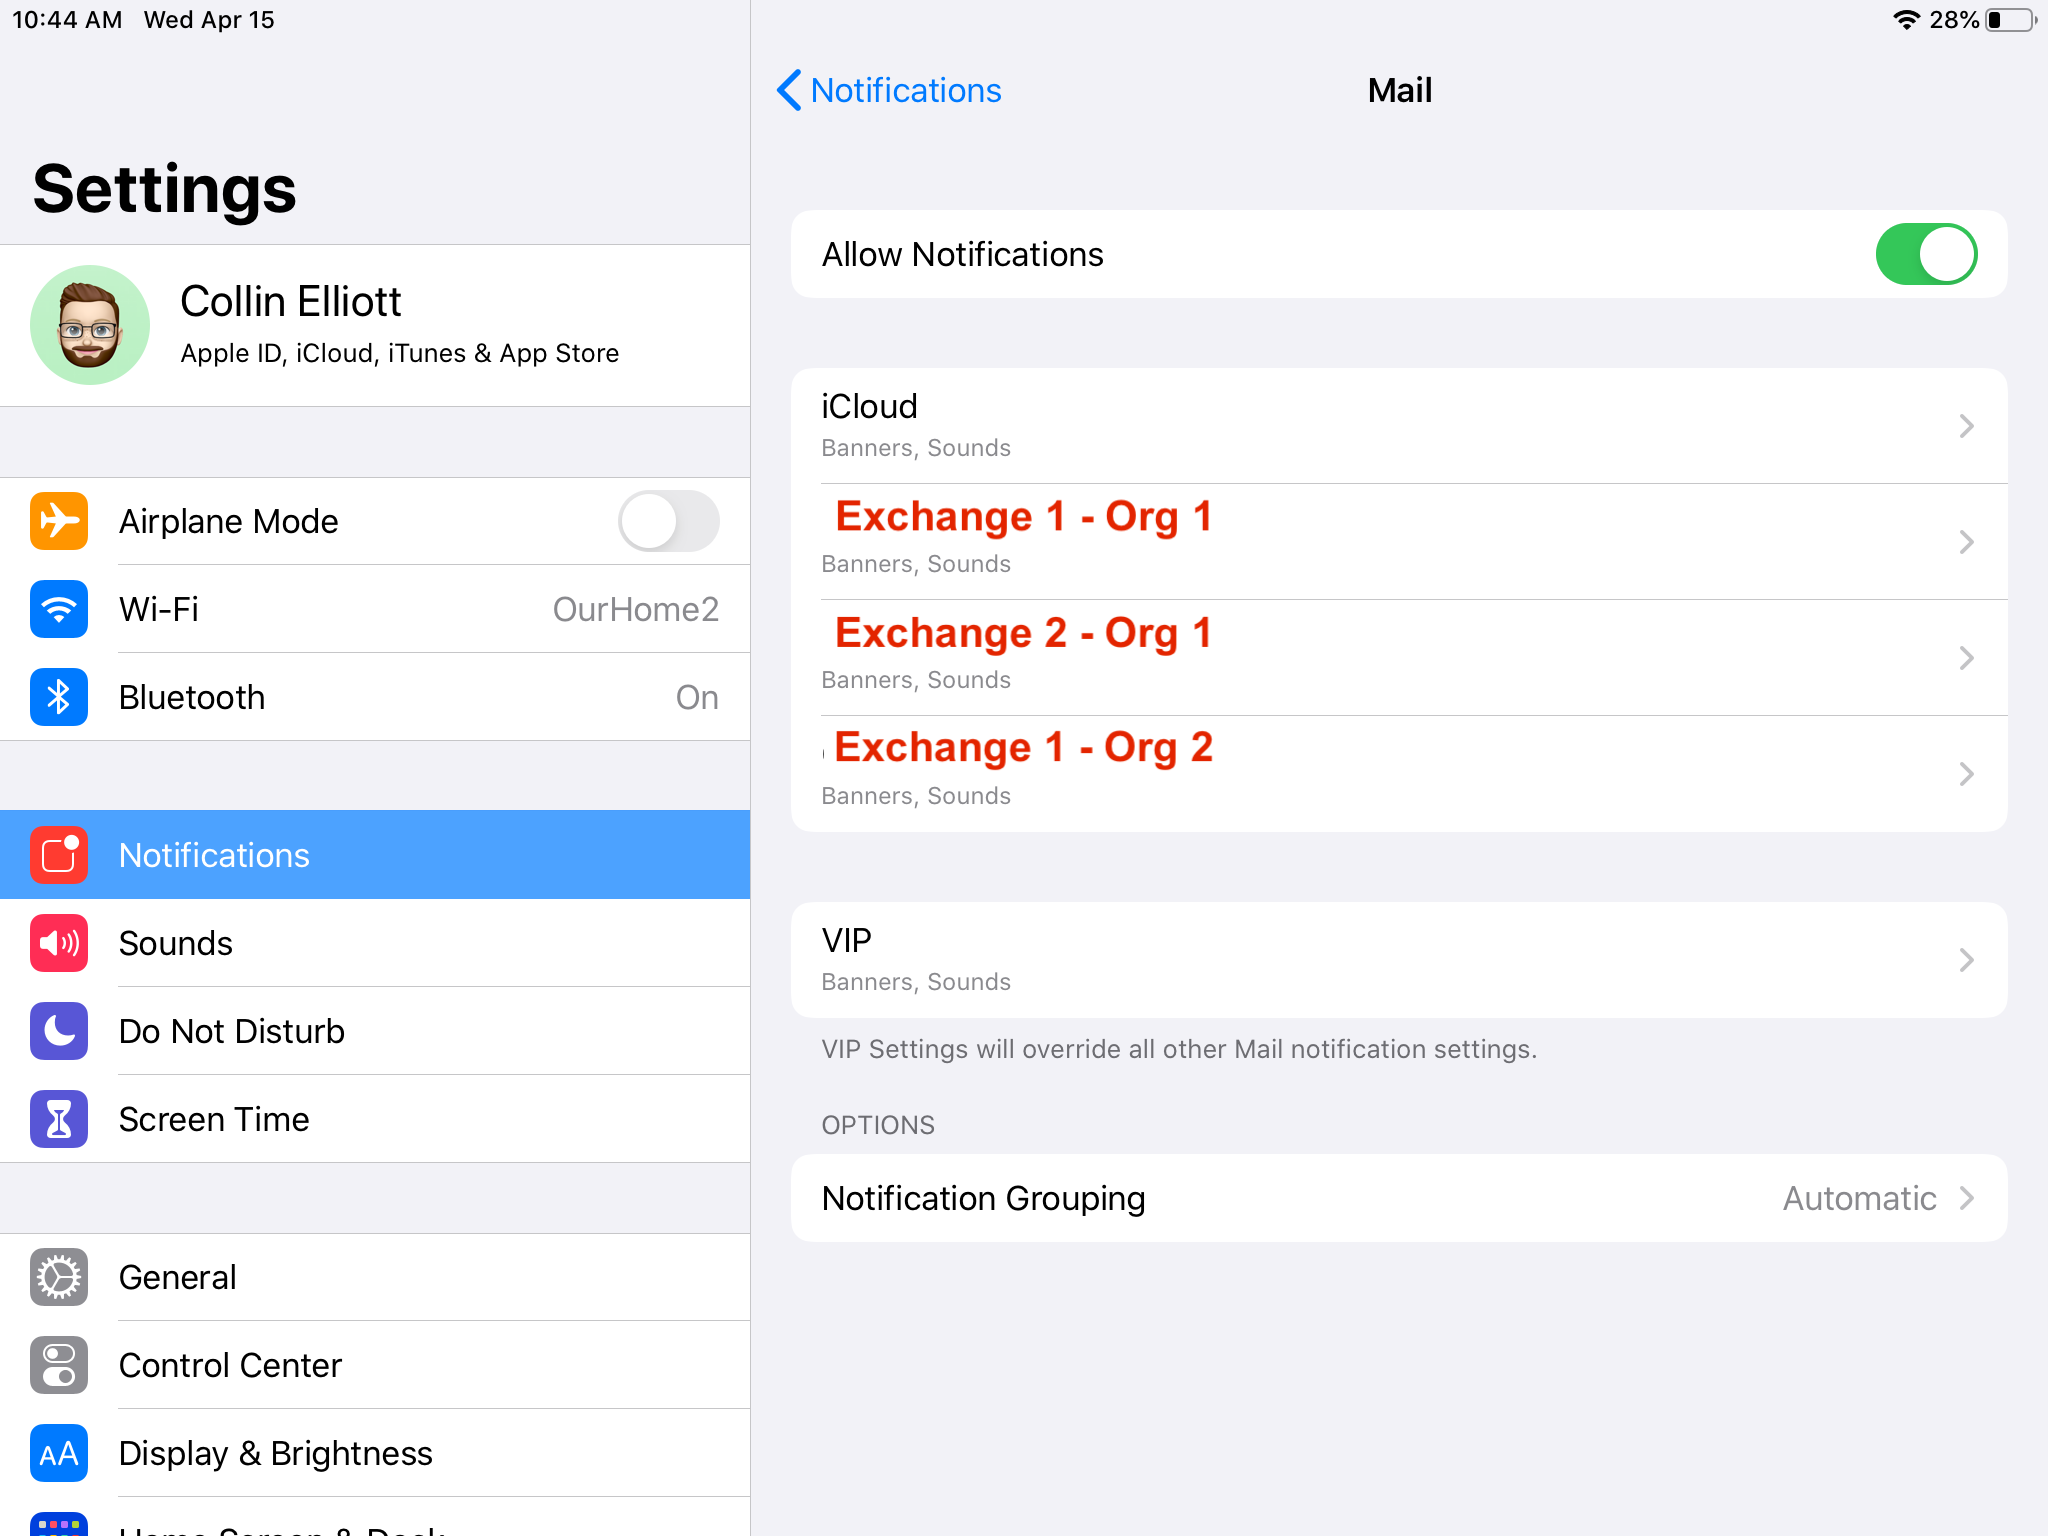Tap the Screen Time hourglass icon
This screenshot has height=1536, width=2048.
point(59,1119)
